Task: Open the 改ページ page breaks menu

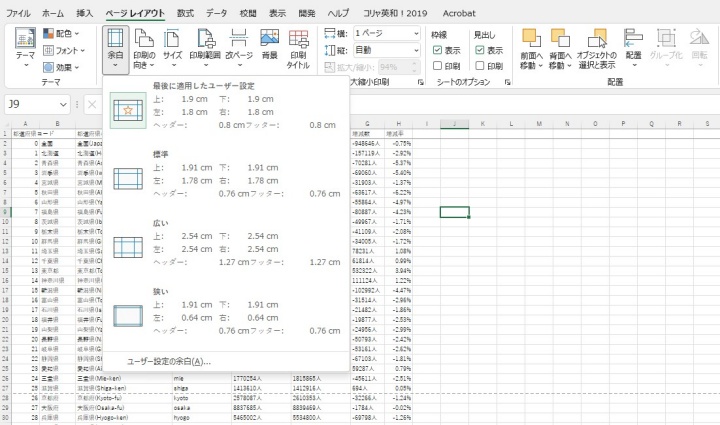Action: [239, 49]
